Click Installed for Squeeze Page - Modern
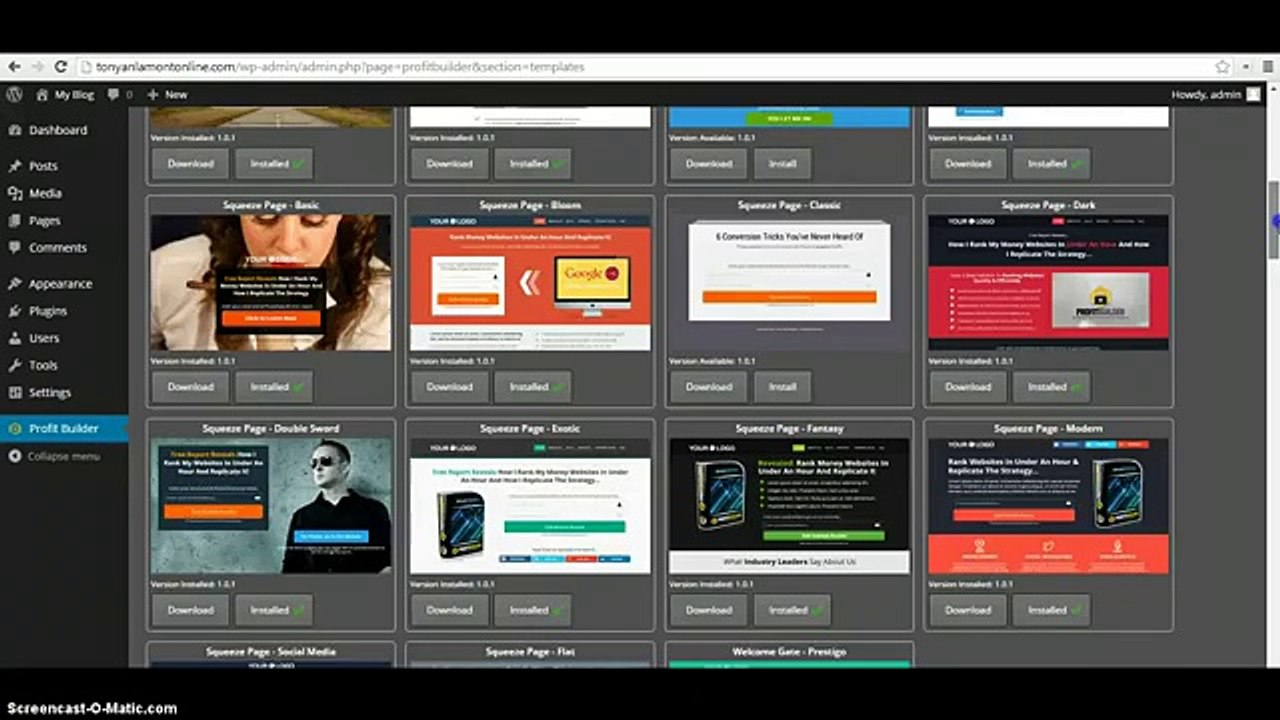Image resolution: width=1280 pixels, height=720 pixels. 1052,609
